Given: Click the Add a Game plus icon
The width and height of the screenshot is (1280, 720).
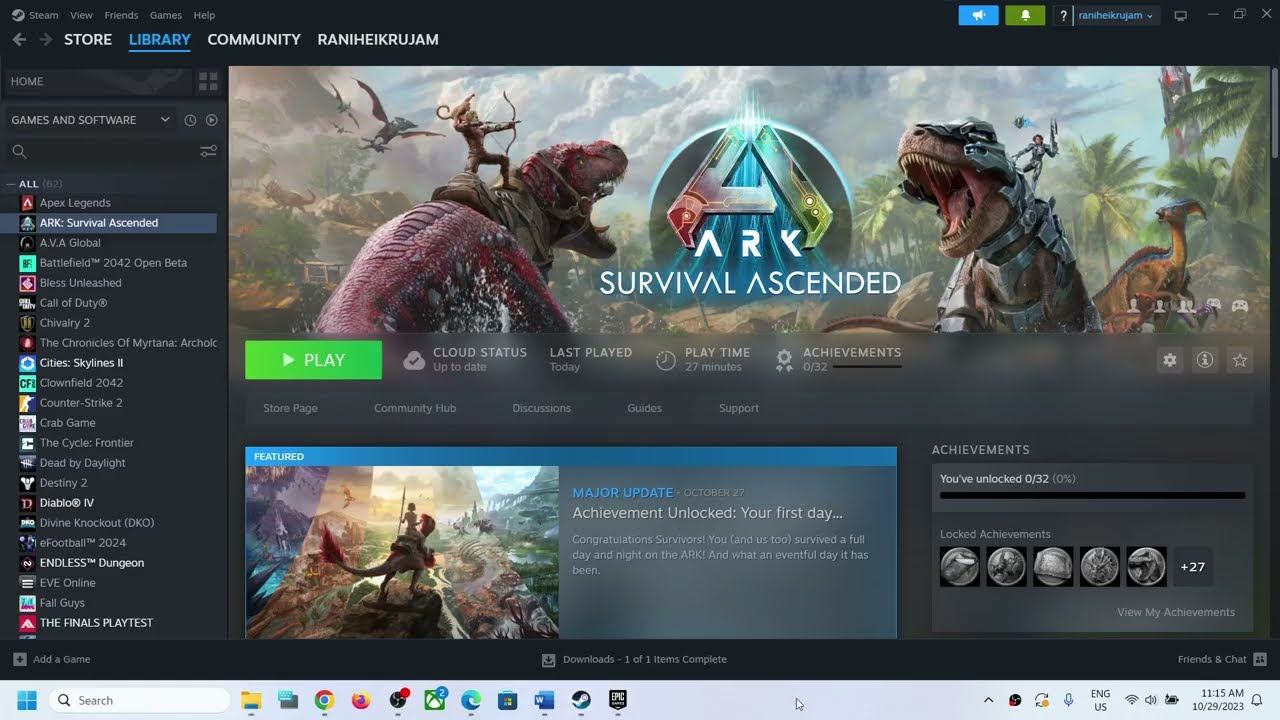Looking at the screenshot, I should 19,659.
